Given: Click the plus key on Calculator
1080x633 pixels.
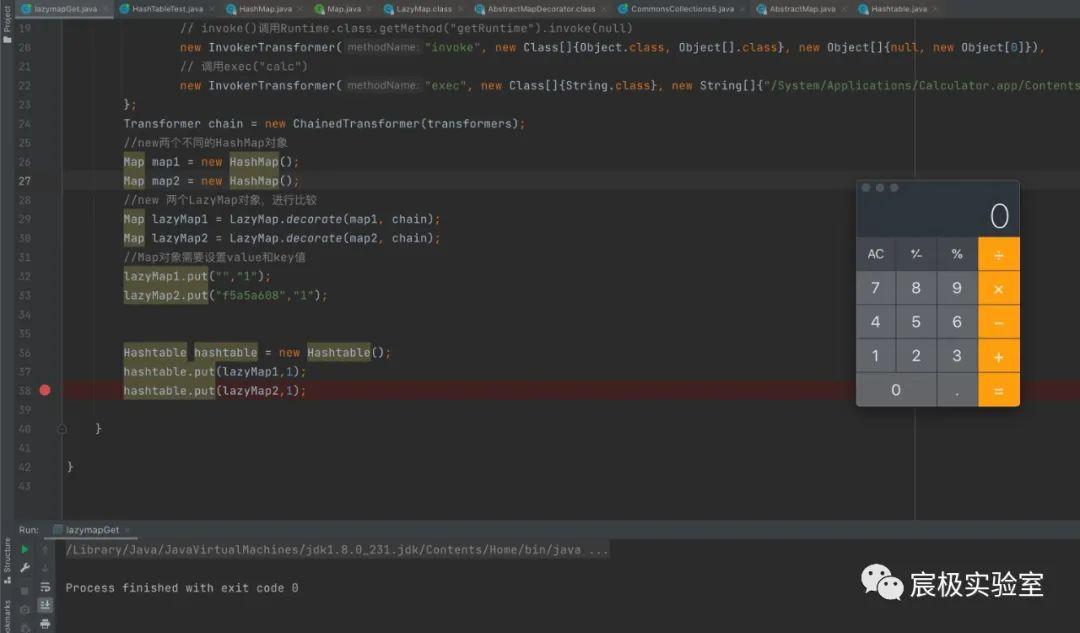Looking at the screenshot, I should tap(999, 356).
